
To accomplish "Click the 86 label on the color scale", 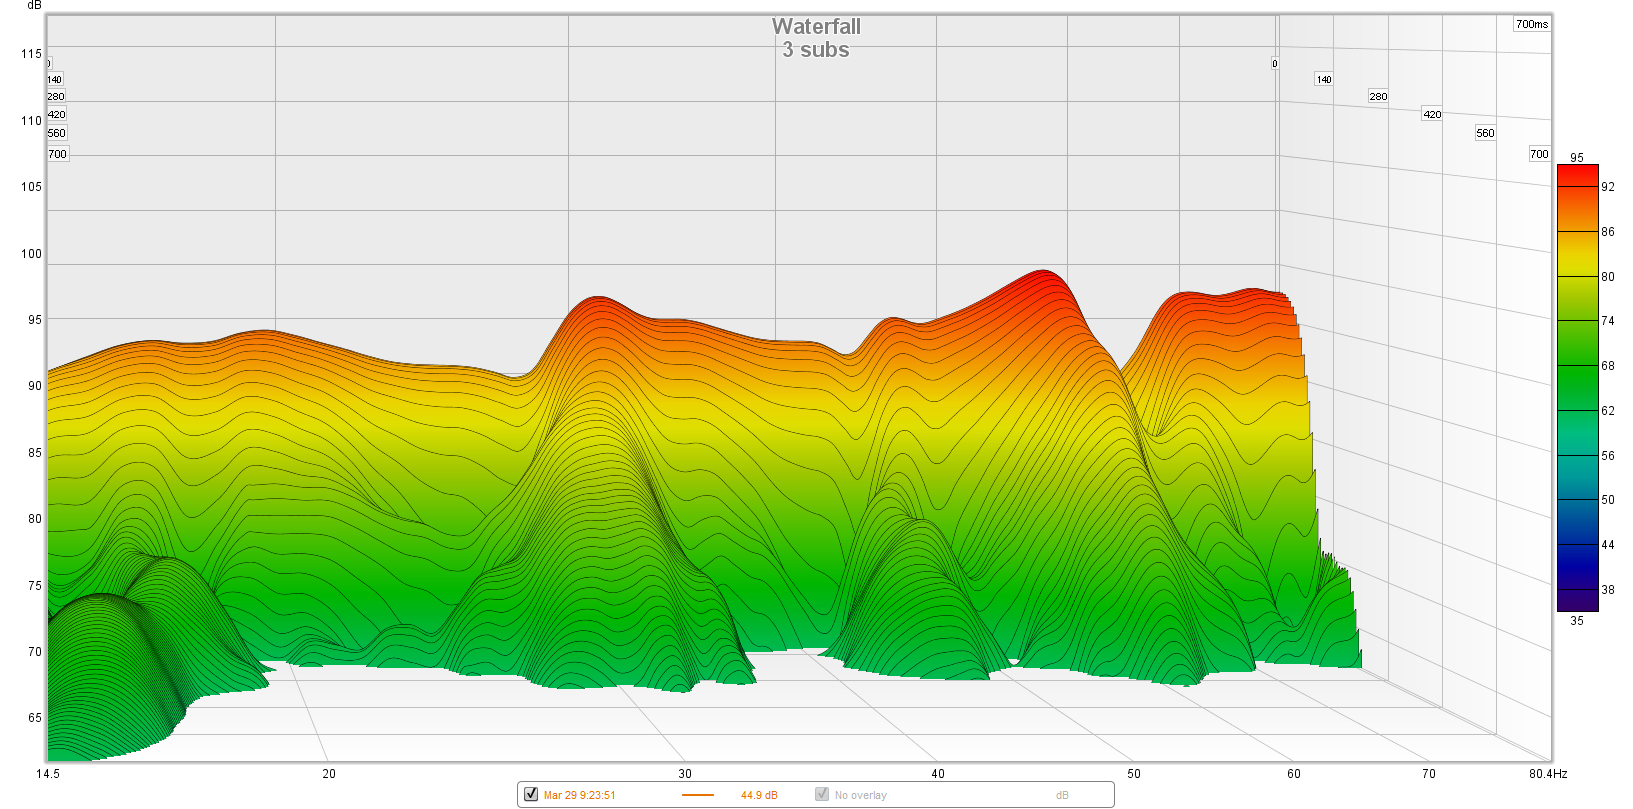I will tap(1608, 232).
